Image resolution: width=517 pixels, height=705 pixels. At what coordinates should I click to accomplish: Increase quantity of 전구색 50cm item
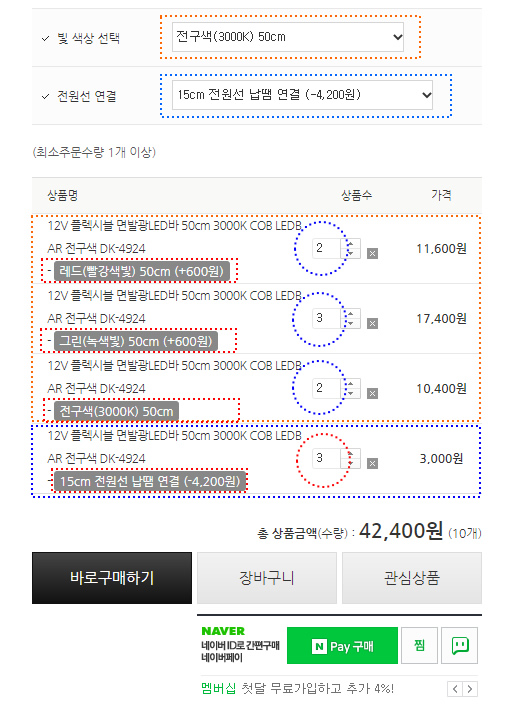pyautogui.click(x=351, y=384)
